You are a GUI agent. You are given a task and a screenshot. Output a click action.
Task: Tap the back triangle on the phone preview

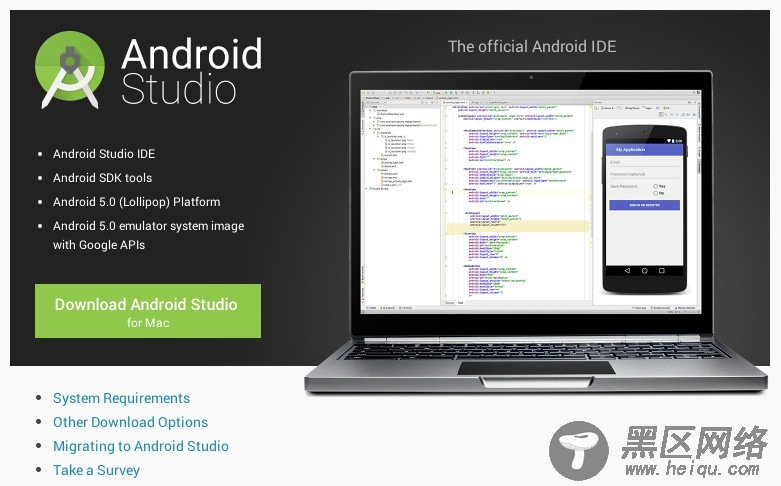pos(627,270)
